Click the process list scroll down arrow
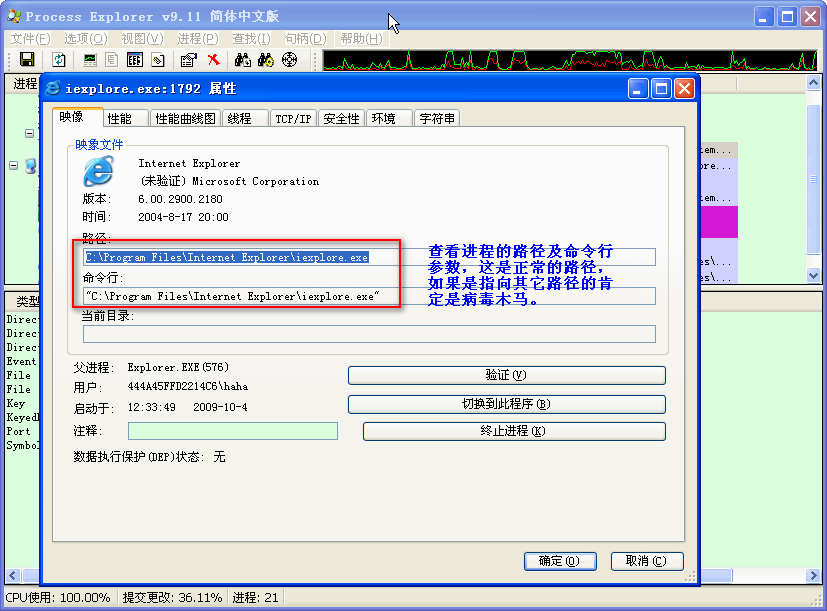Screen dimensions: 827x611 [813, 275]
